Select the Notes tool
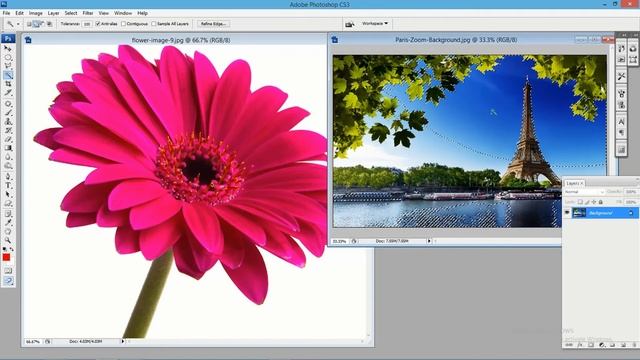 (x=8, y=213)
